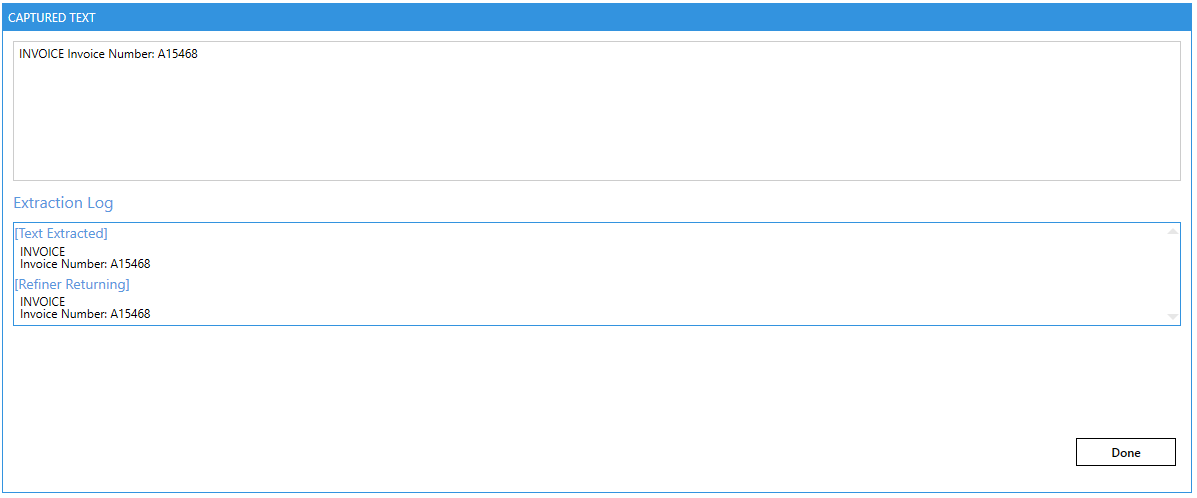The width and height of the screenshot is (1197, 498).
Task: Click the Extraction Log scroll down arrow
Action: [1172, 316]
